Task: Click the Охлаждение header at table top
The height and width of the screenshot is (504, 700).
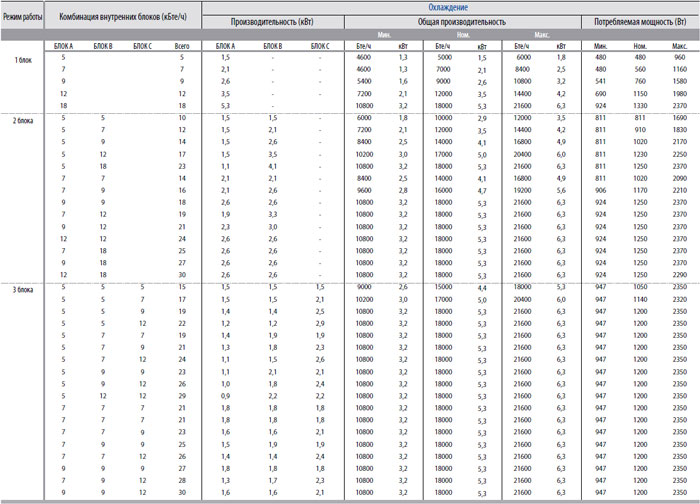Action: 449,7
